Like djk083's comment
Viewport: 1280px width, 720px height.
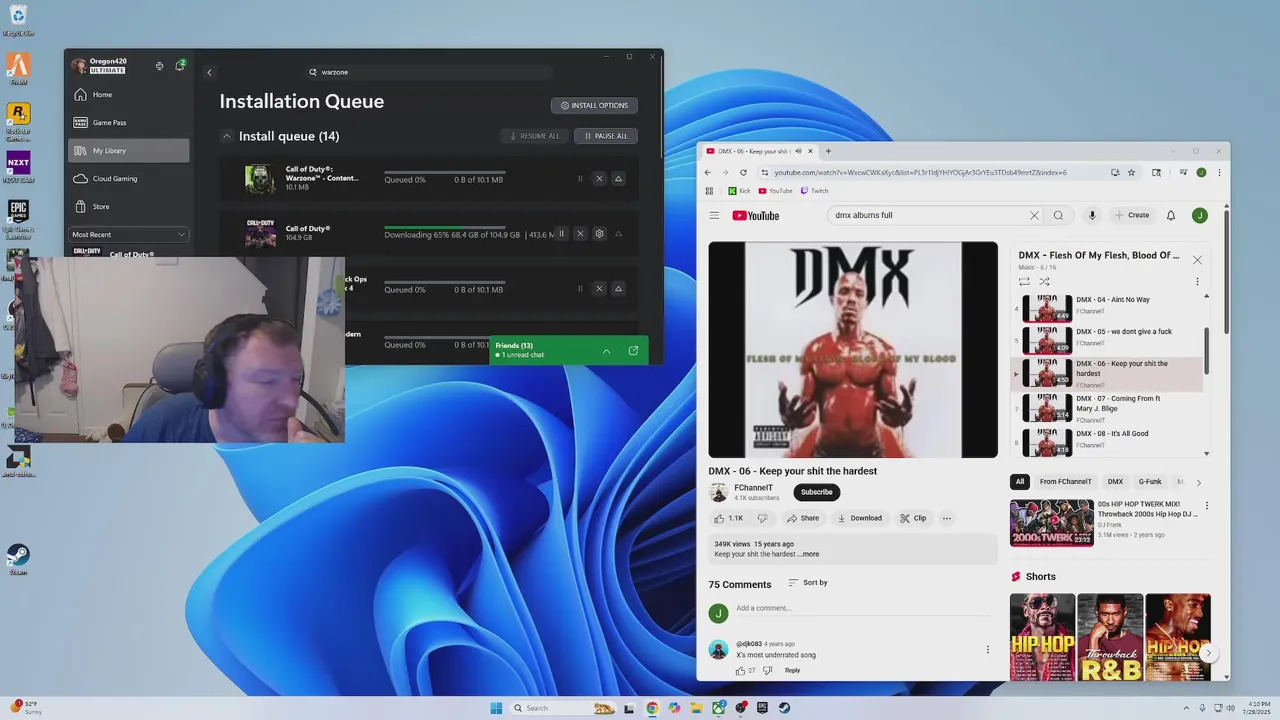(741, 670)
